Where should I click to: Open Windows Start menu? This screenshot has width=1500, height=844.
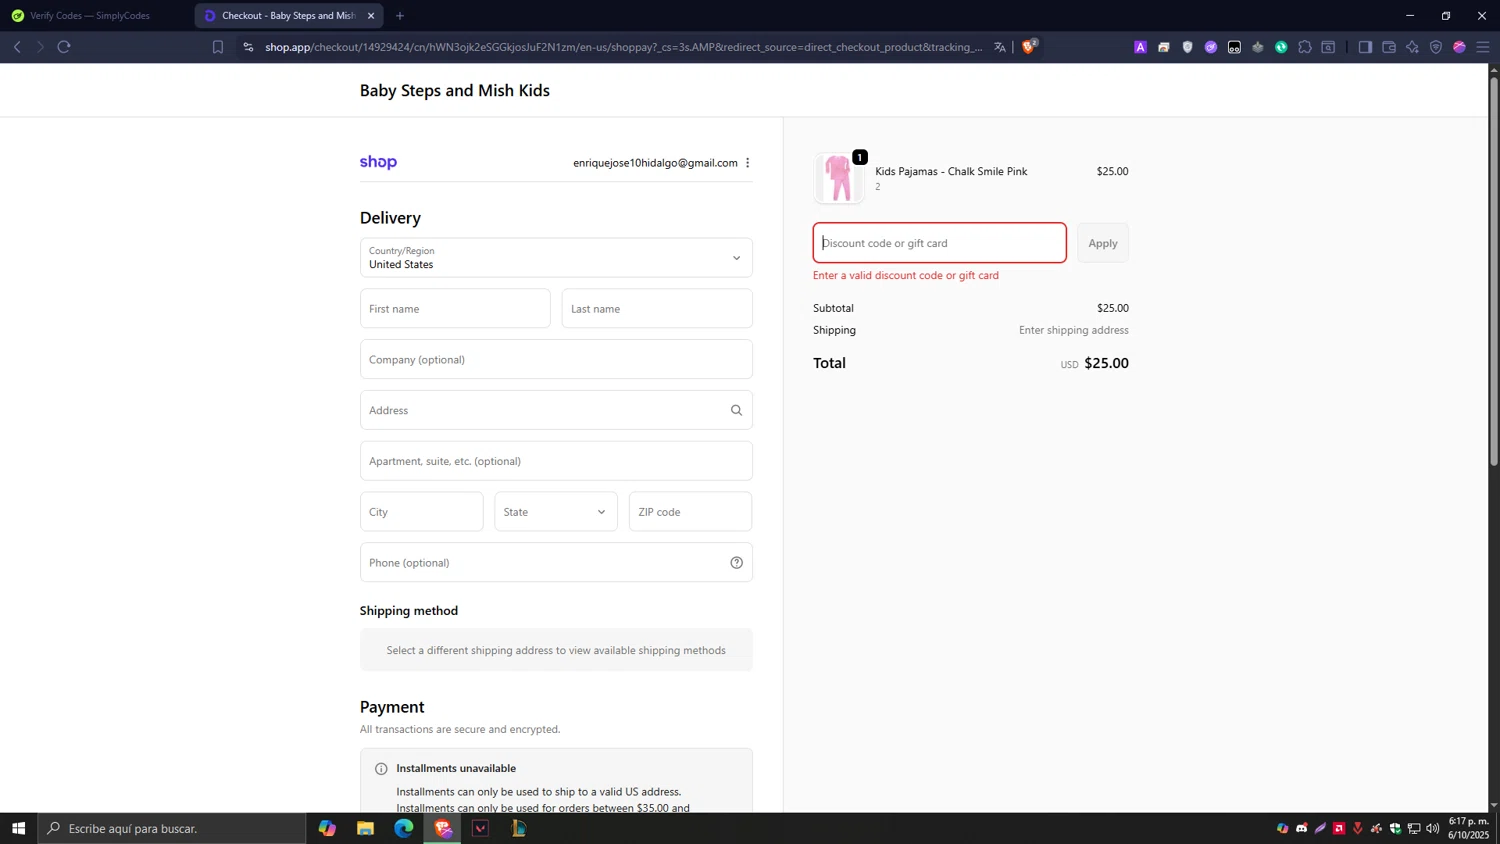(18, 828)
